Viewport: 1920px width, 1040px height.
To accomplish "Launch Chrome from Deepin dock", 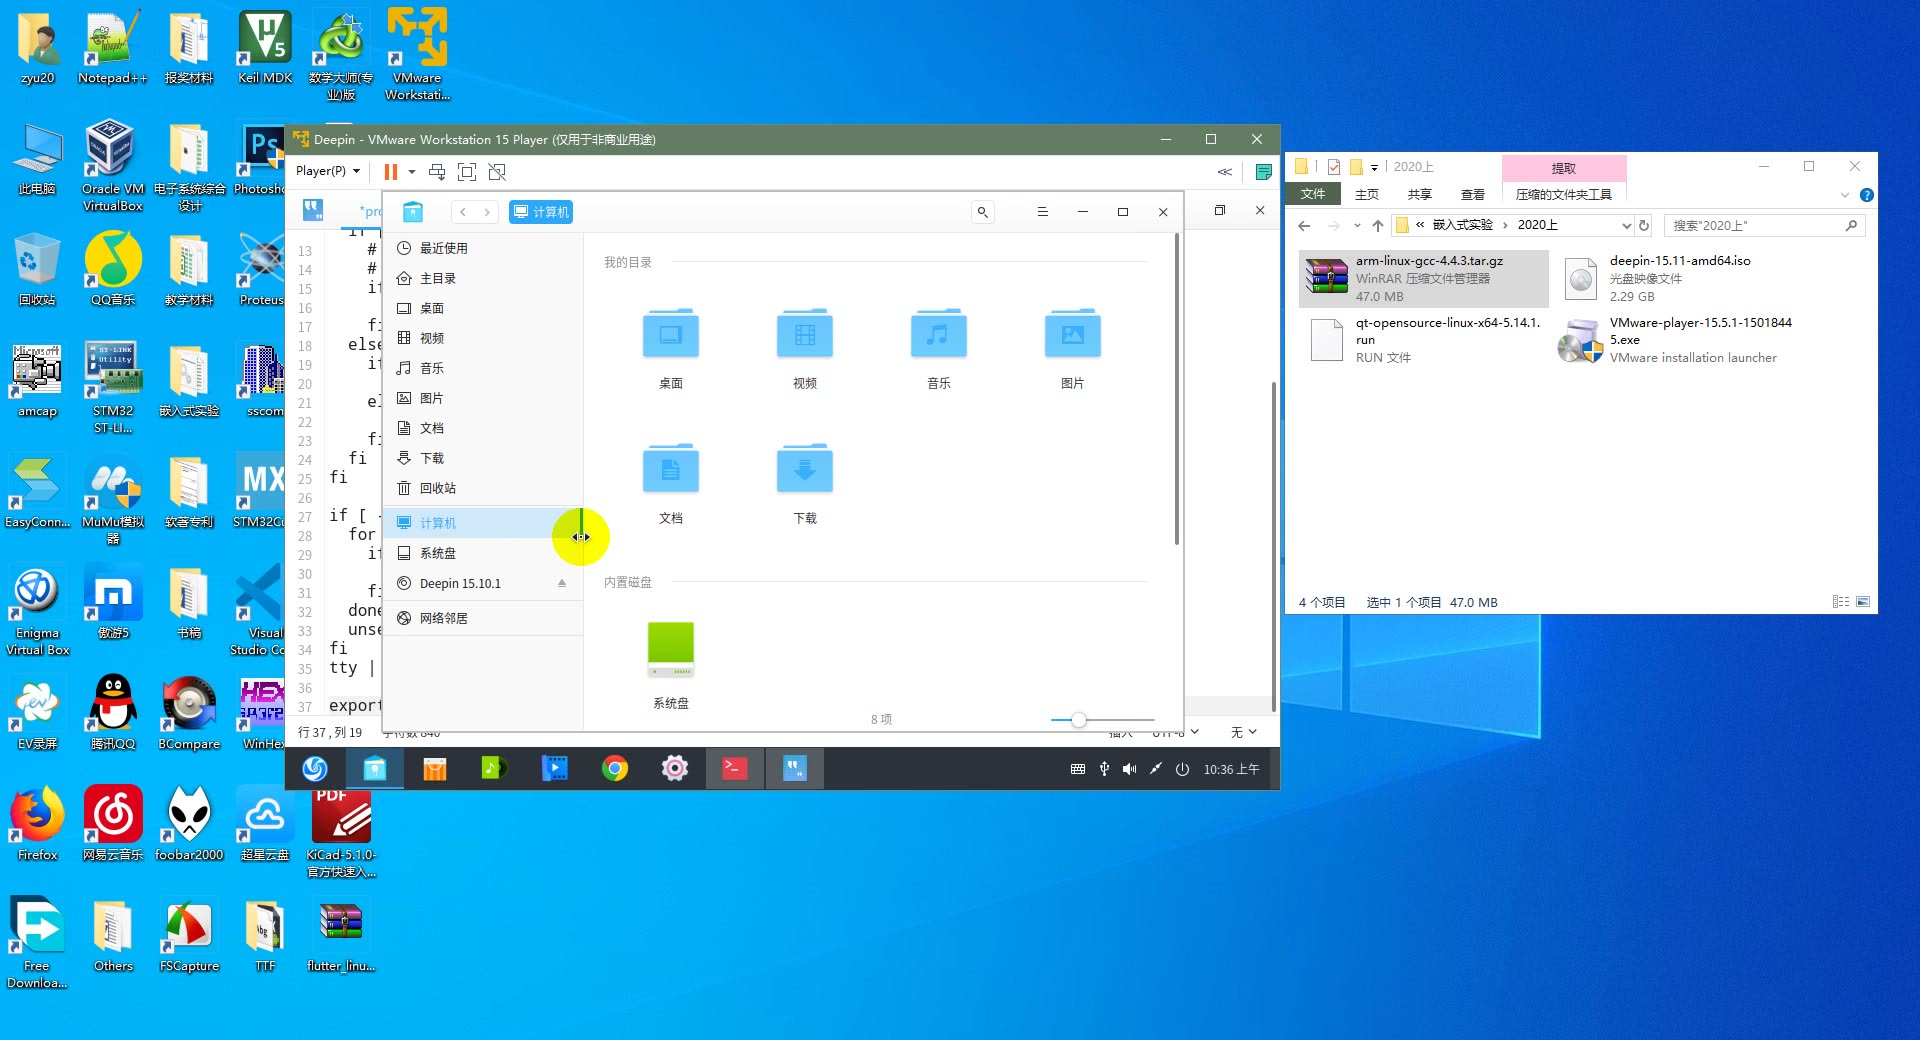I will point(615,768).
